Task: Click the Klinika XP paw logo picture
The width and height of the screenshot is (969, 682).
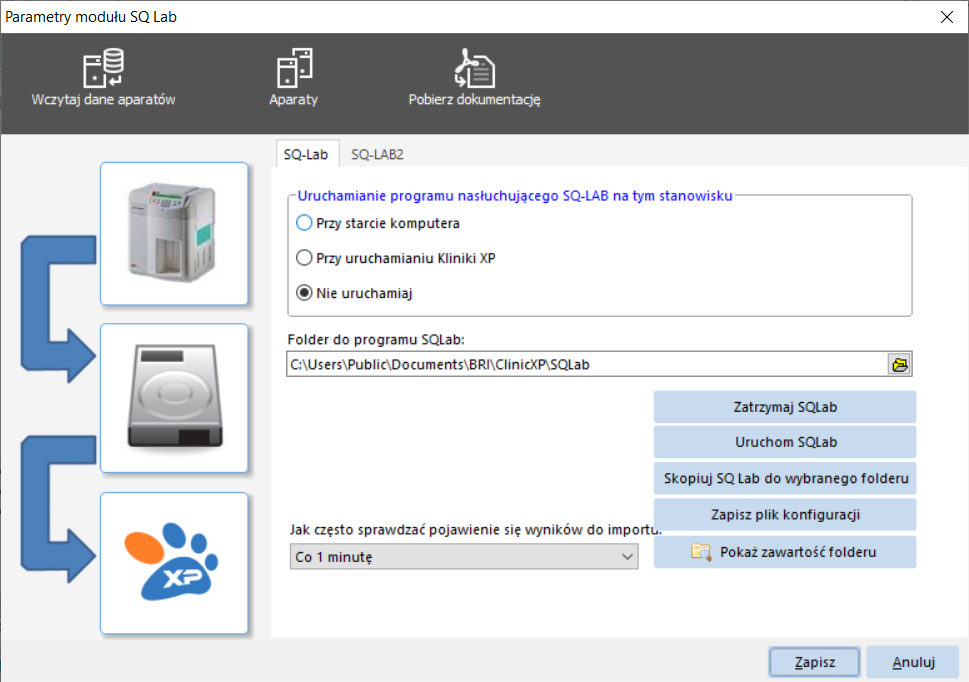Action: point(174,563)
